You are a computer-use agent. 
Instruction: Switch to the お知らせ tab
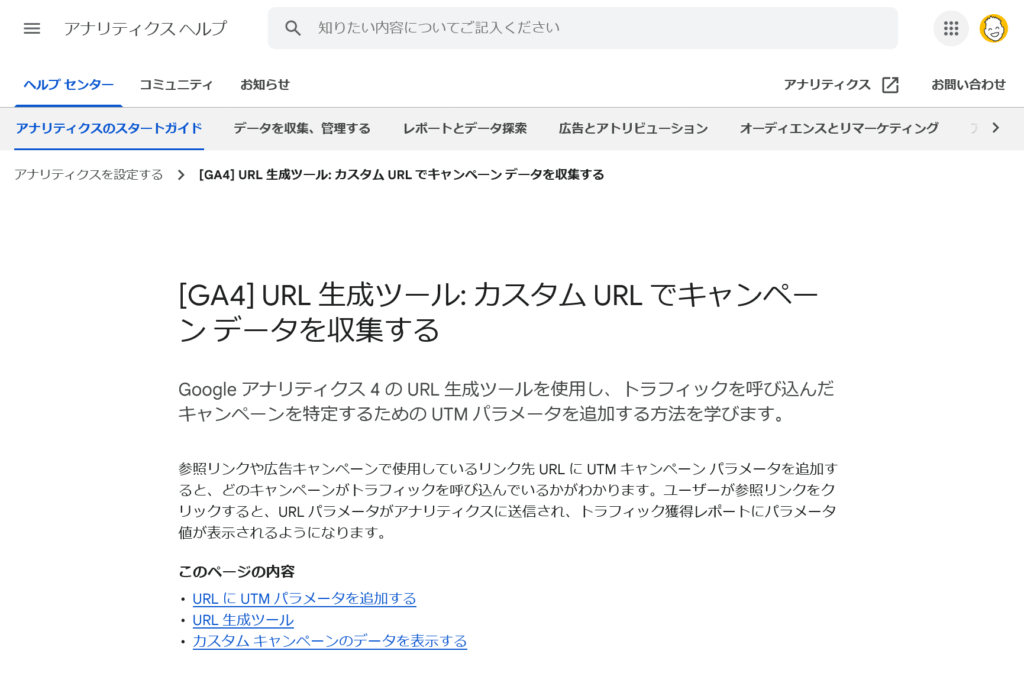tap(265, 85)
